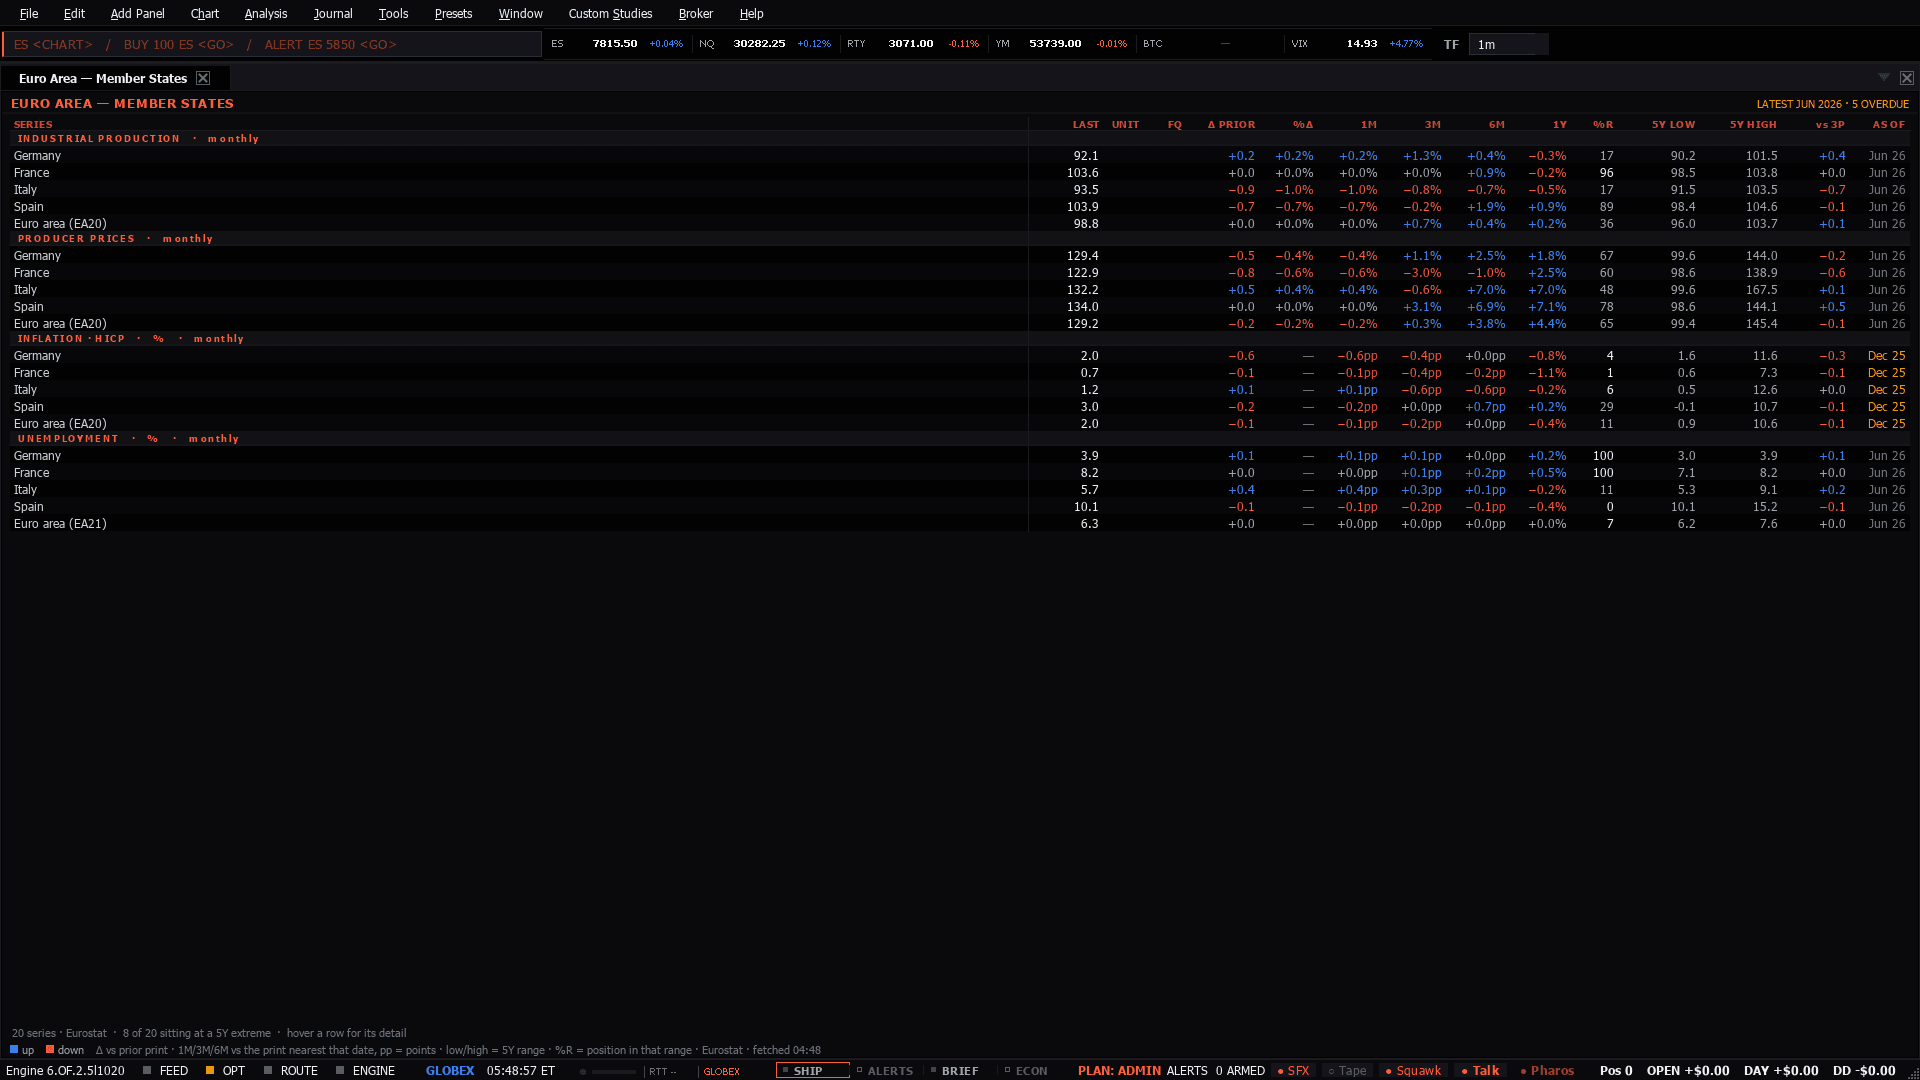Select Germany row under Industrial Production
Image resolution: width=1920 pixels, height=1080 pixels.
[959, 155]
